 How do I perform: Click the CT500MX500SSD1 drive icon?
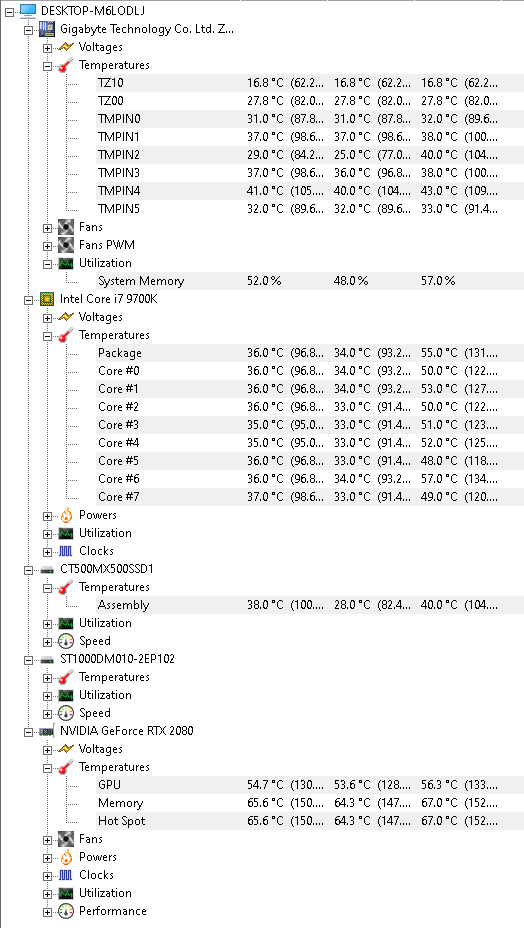47,569
